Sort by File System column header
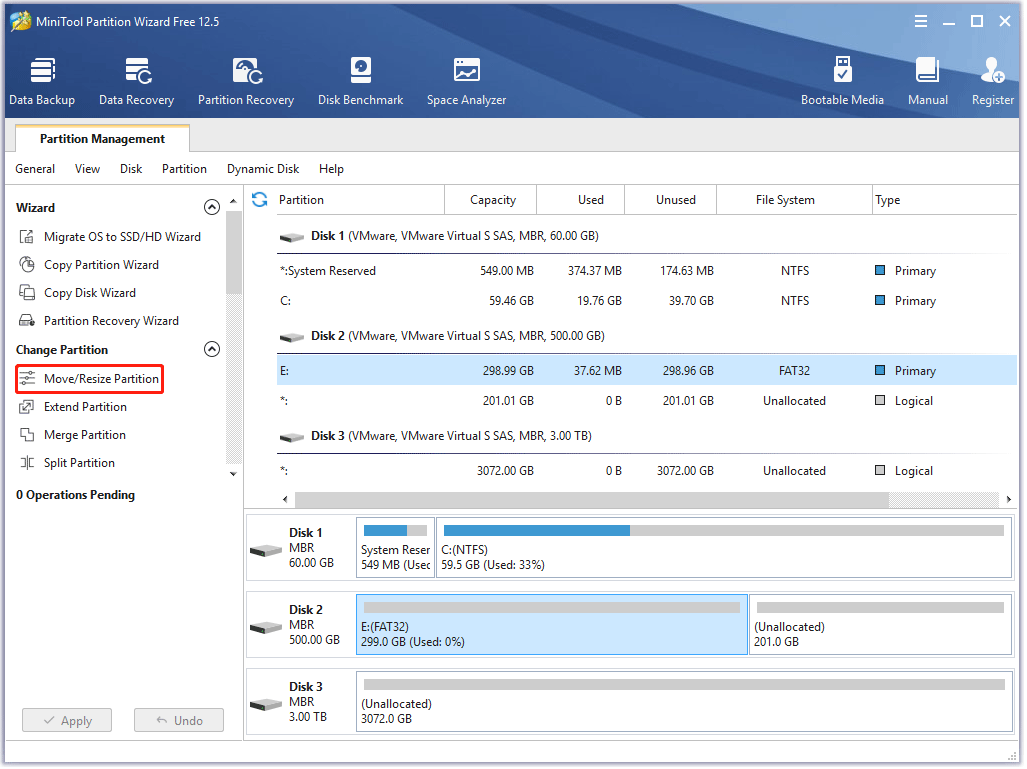 [x=796, y=200]
